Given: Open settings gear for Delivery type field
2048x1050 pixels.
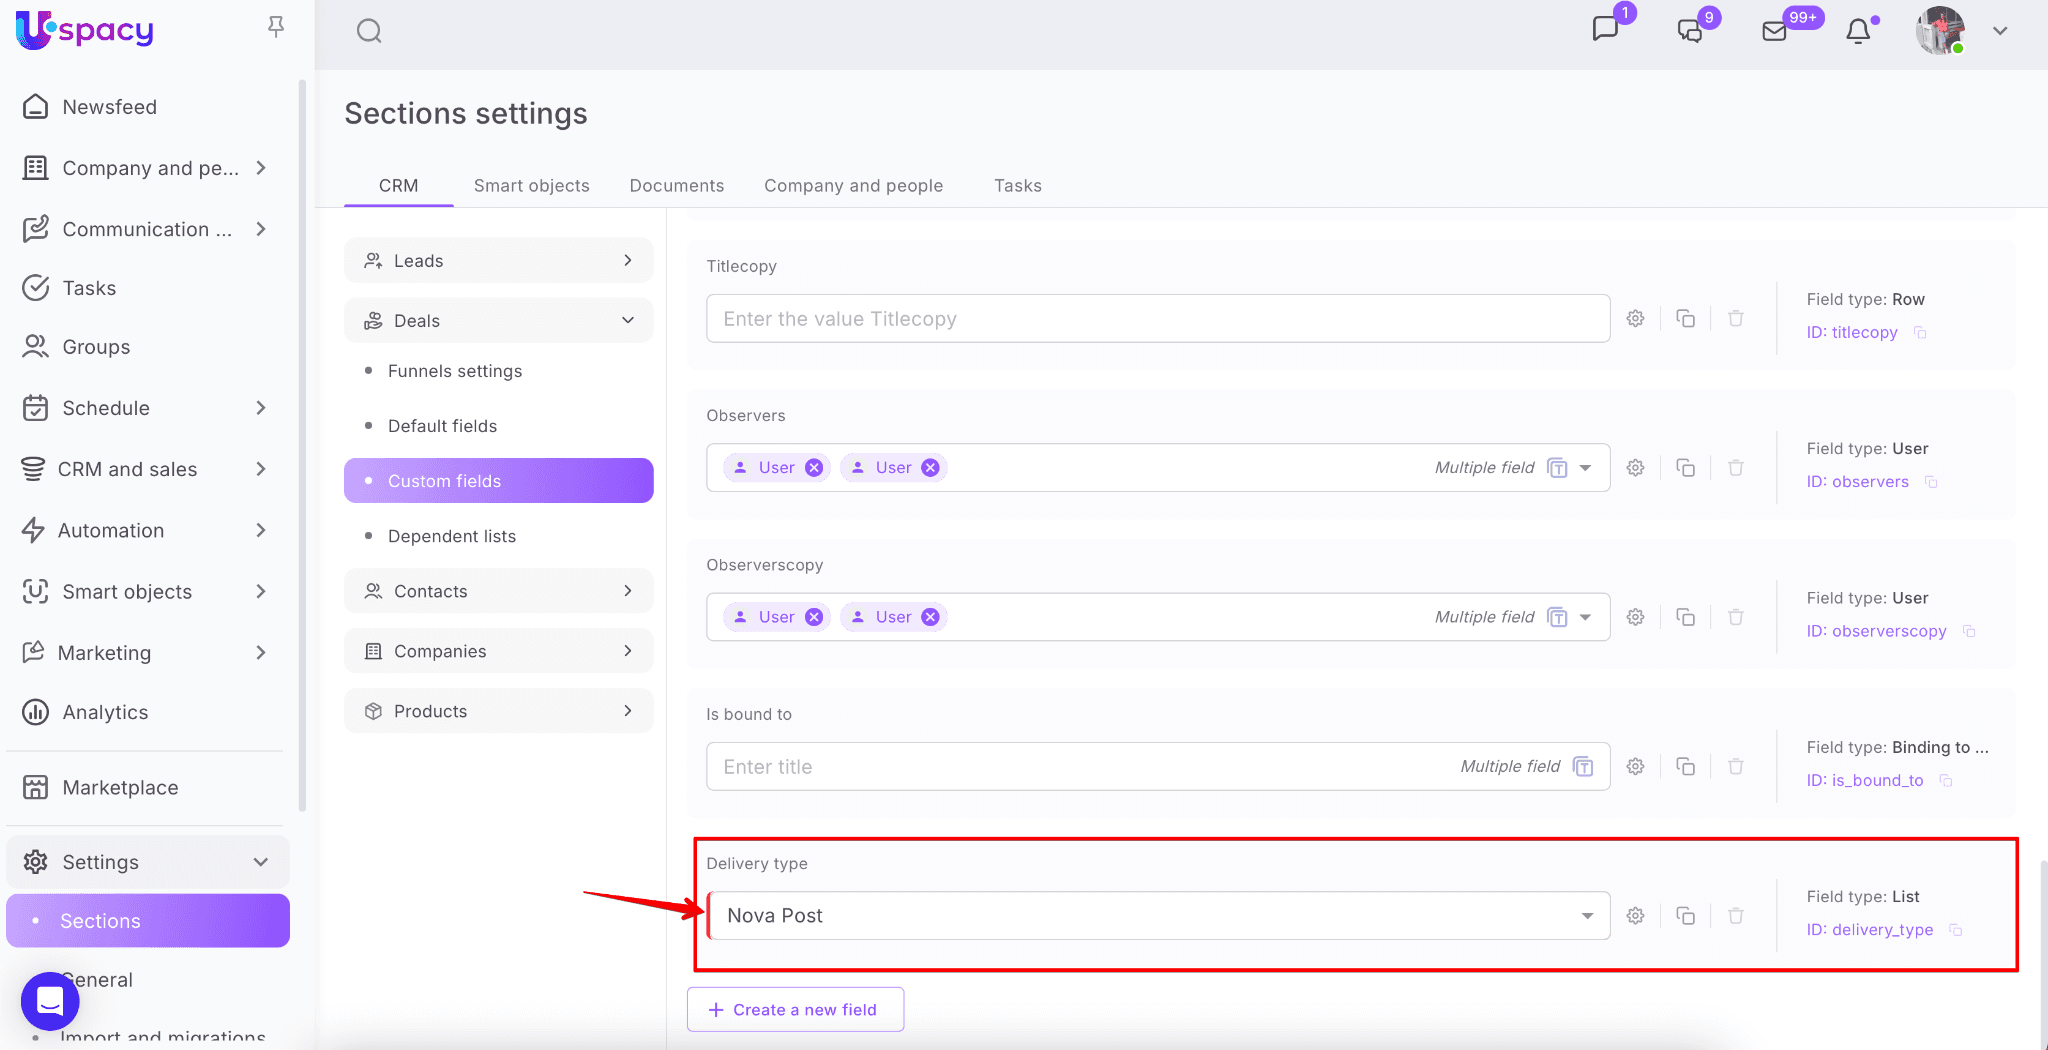Looking at the screenshot, I should pyautogui.click(x=1635, y=916).
